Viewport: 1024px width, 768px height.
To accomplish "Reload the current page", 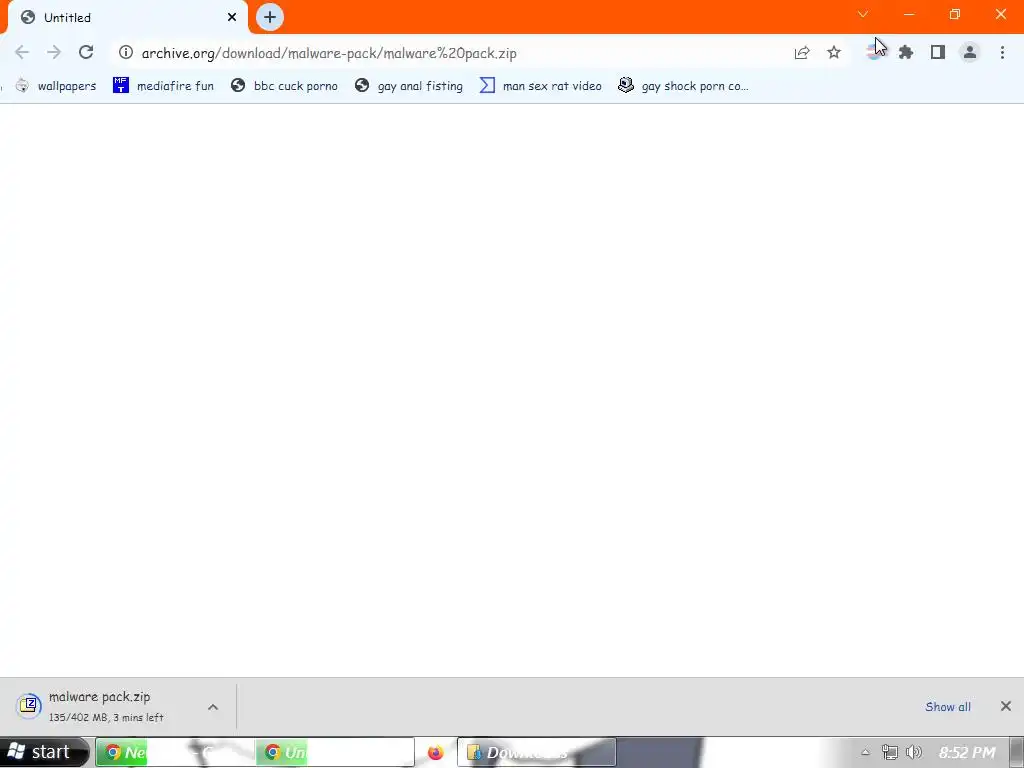I will click(x=86, y=52).
